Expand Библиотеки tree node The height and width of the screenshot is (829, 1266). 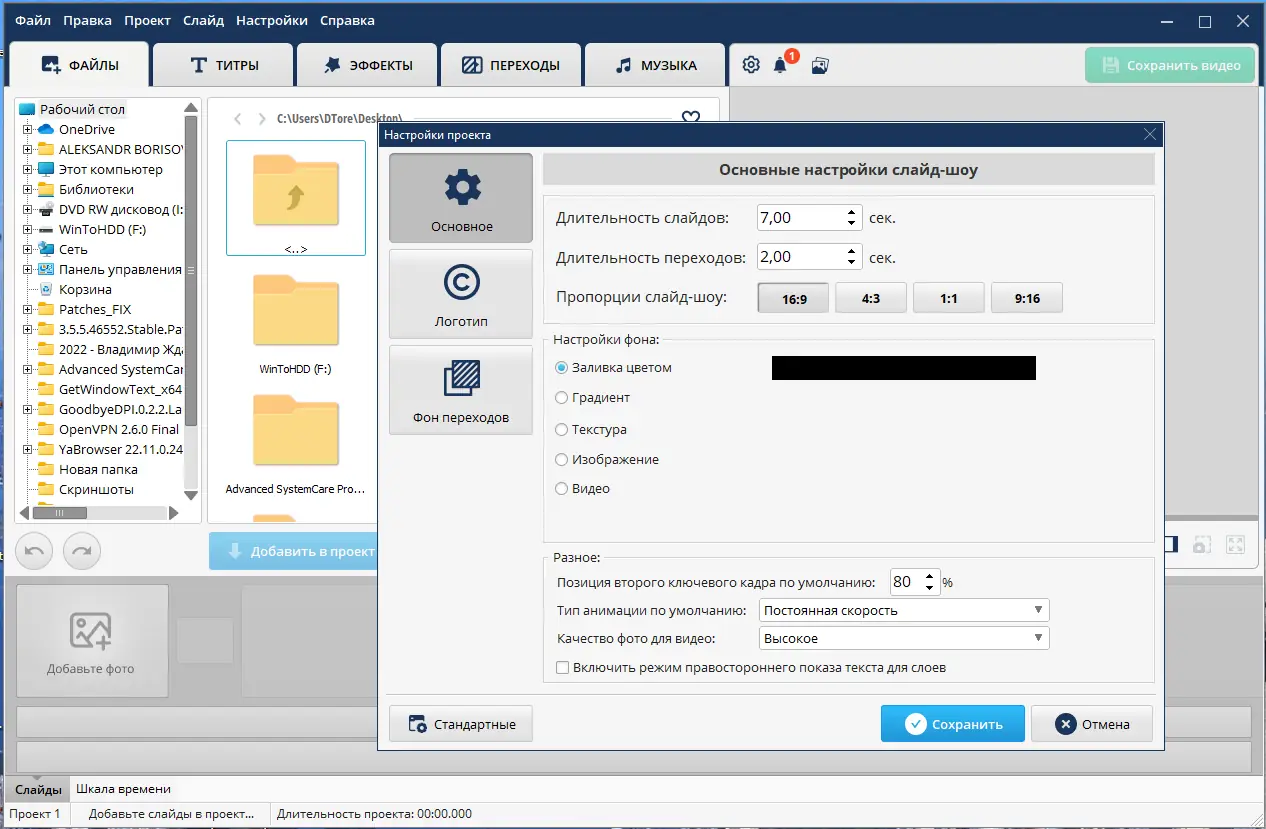click(27, 189)
